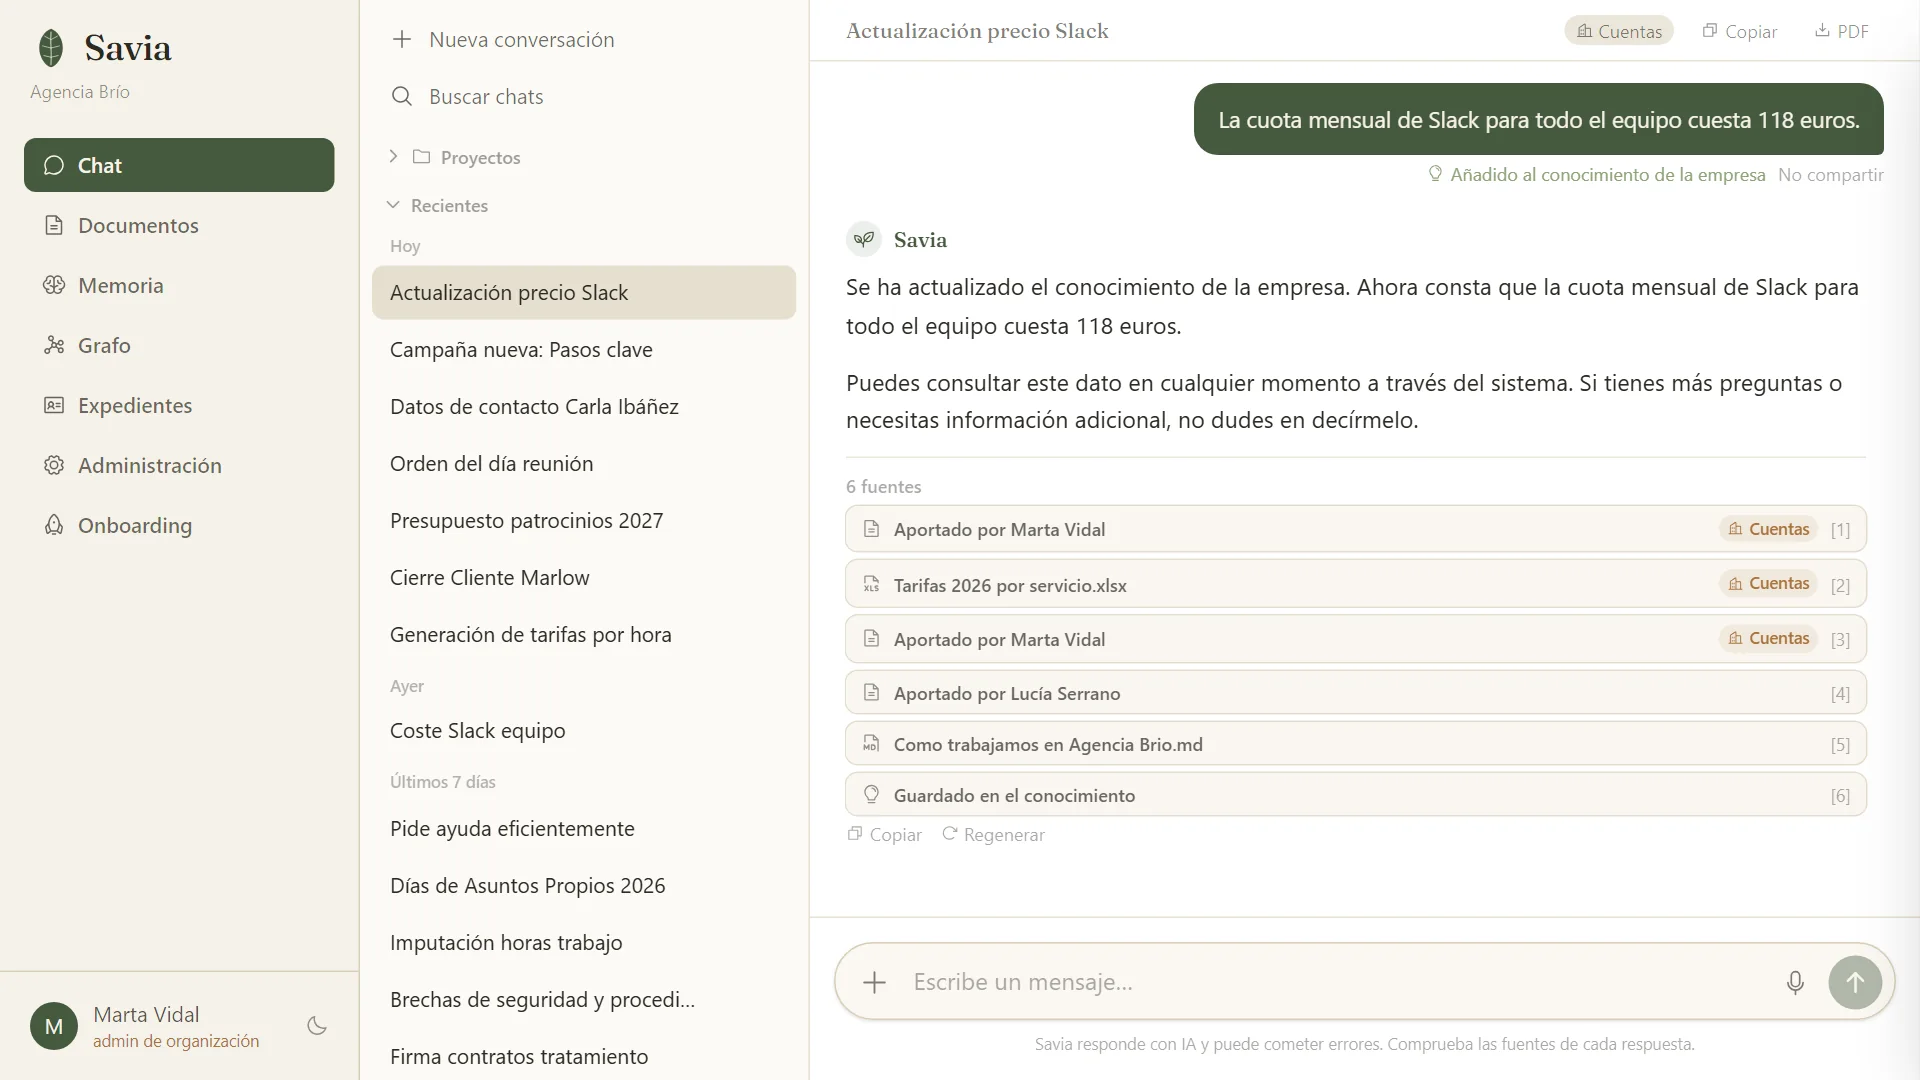The width and height of the screenshot is (1920, 1080).
Task: Click Añadido al conocimiento de la empresa
Action: [x=1597, y=175]
